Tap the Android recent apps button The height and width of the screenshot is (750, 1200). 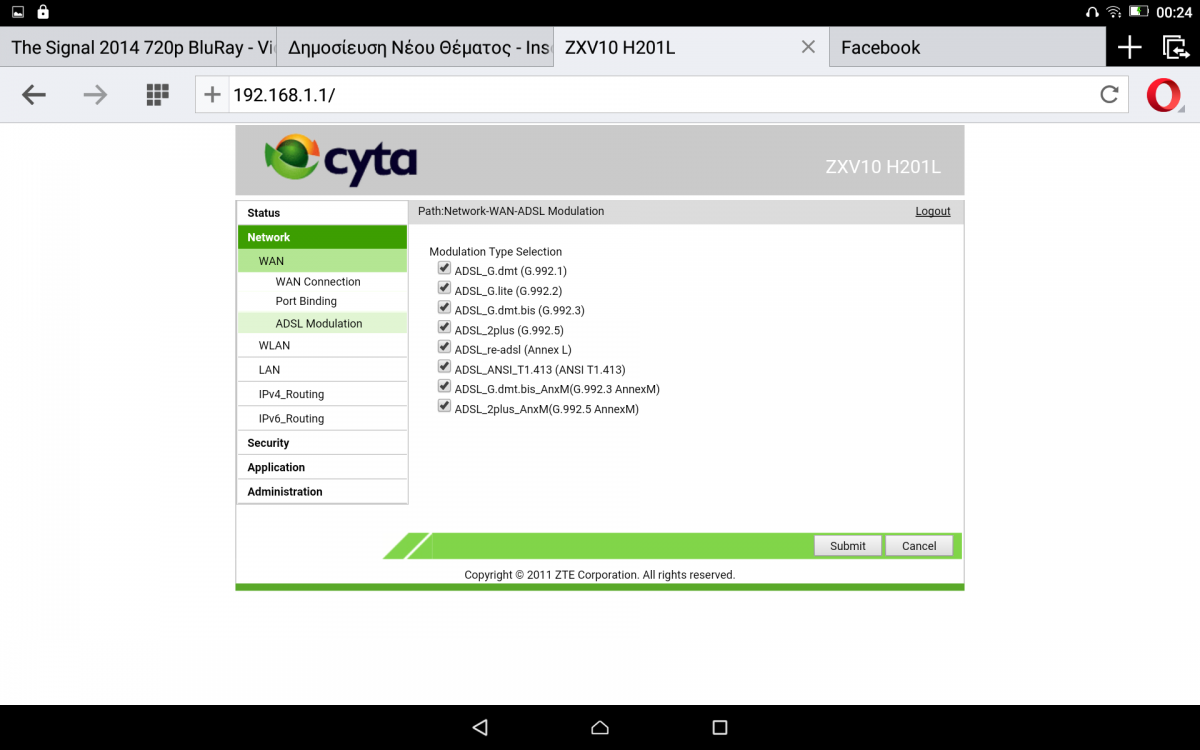720,727
